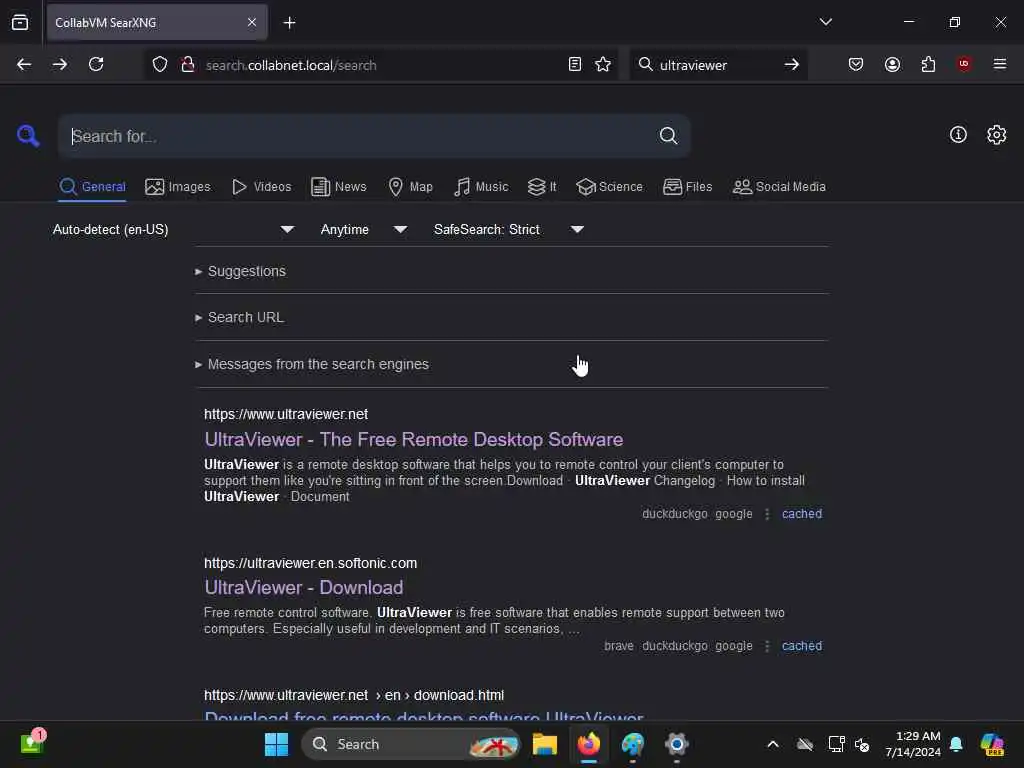Open UltraViewer - Download softonic result
Image resolution: width=1024 pixels, height=768 pixels.
tap(304, 587)
